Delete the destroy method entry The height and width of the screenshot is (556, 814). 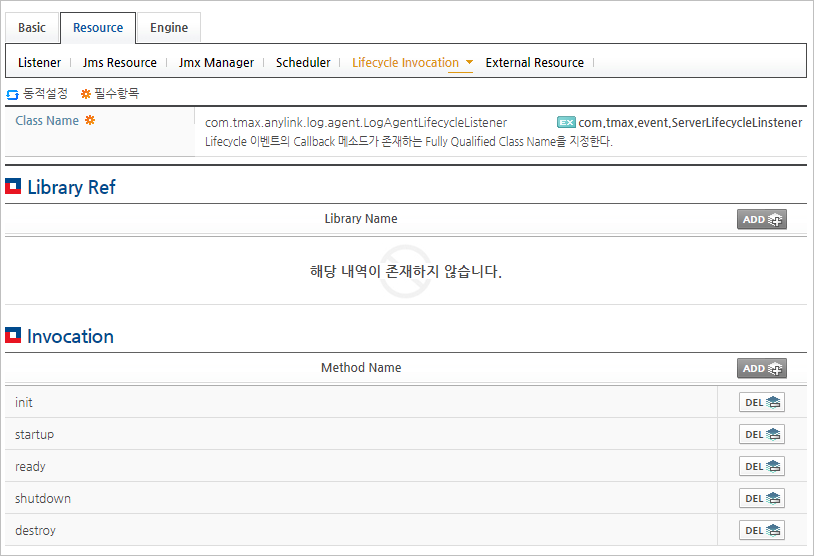(x=761, y=530)
